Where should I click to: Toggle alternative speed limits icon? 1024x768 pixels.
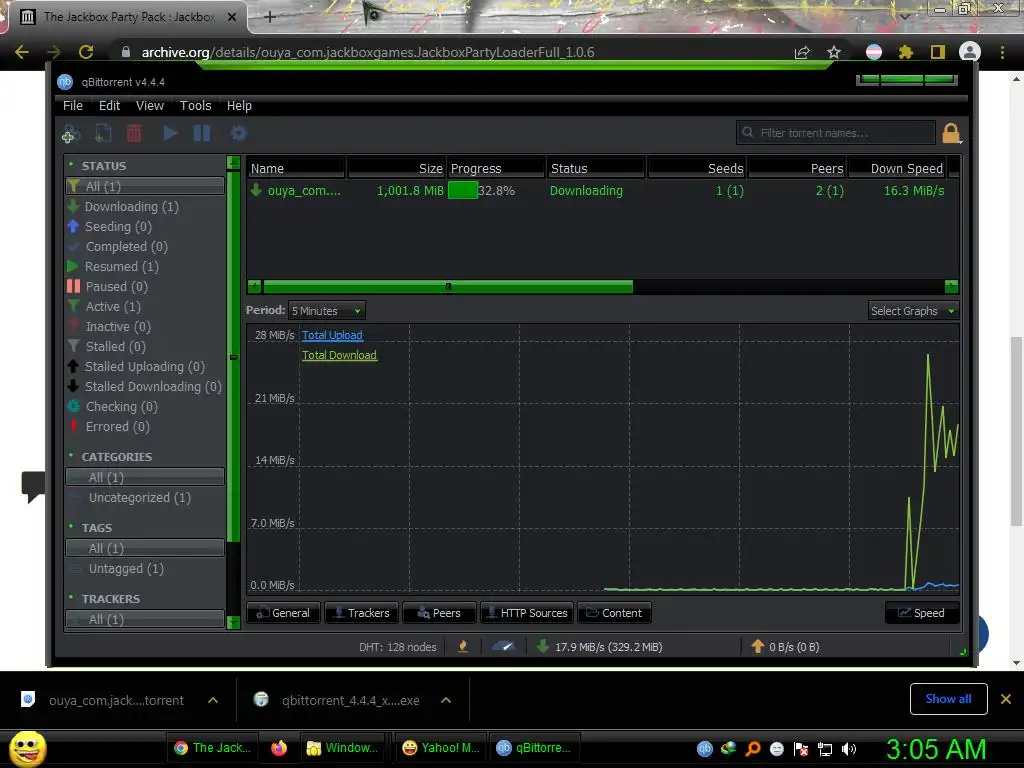pos(503,647)
